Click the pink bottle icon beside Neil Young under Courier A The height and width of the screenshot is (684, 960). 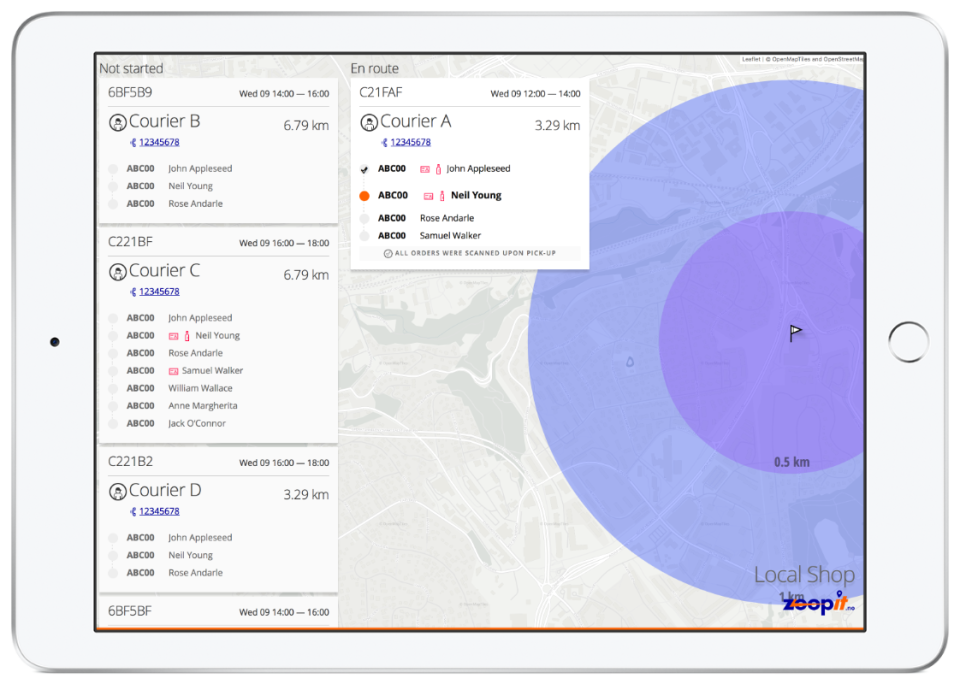pyautogui.click(x=442, y=196)
